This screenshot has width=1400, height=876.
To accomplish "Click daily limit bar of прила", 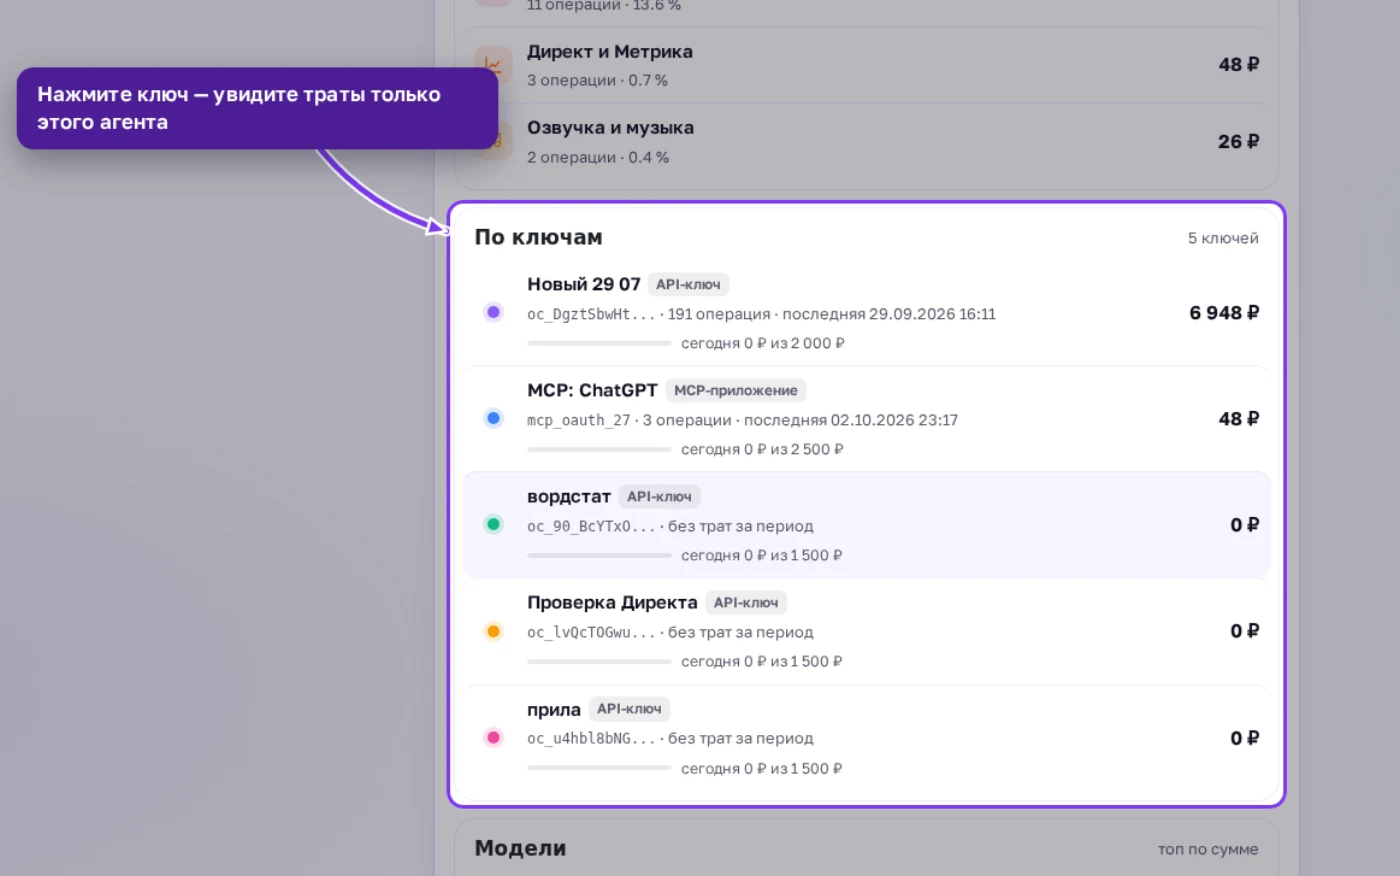I will click(599, 768).
